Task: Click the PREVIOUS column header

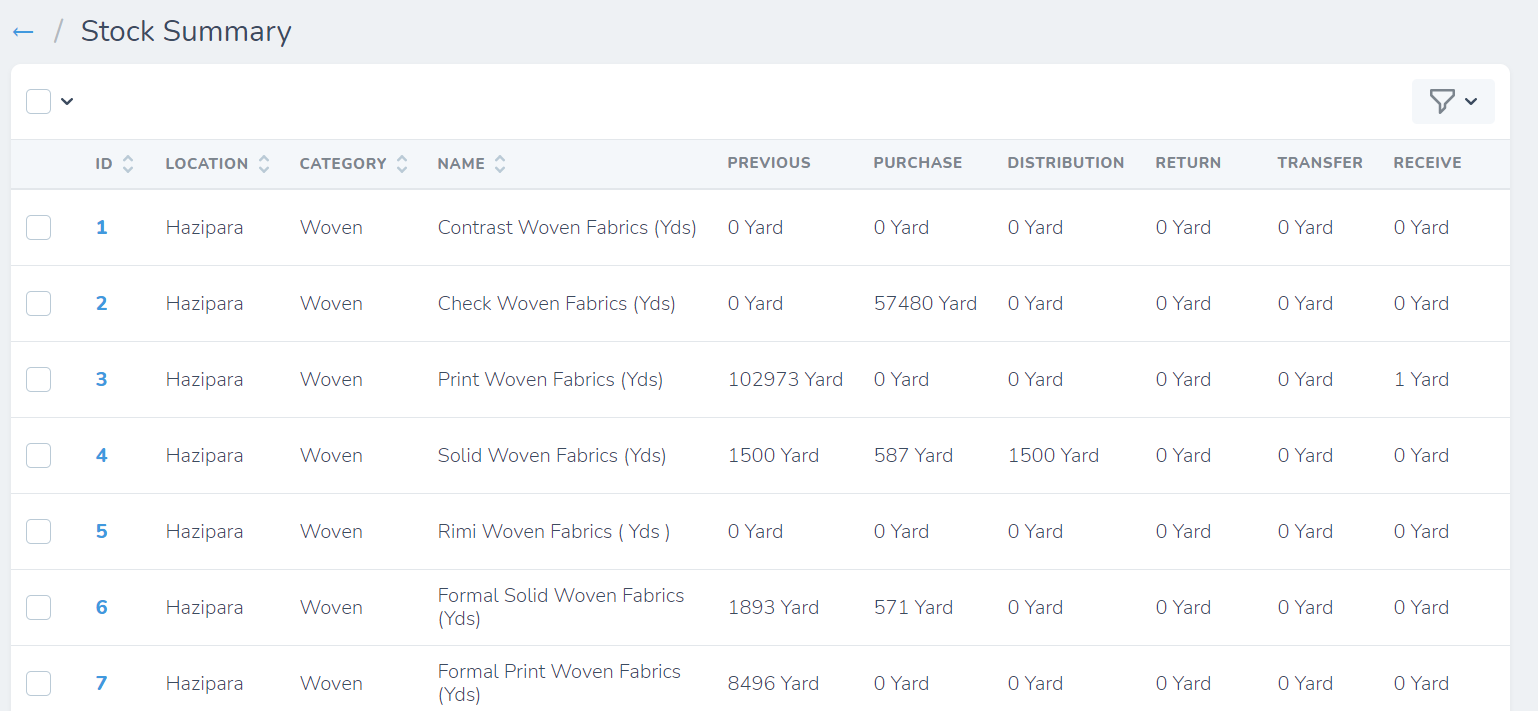Action: (769, 163)
